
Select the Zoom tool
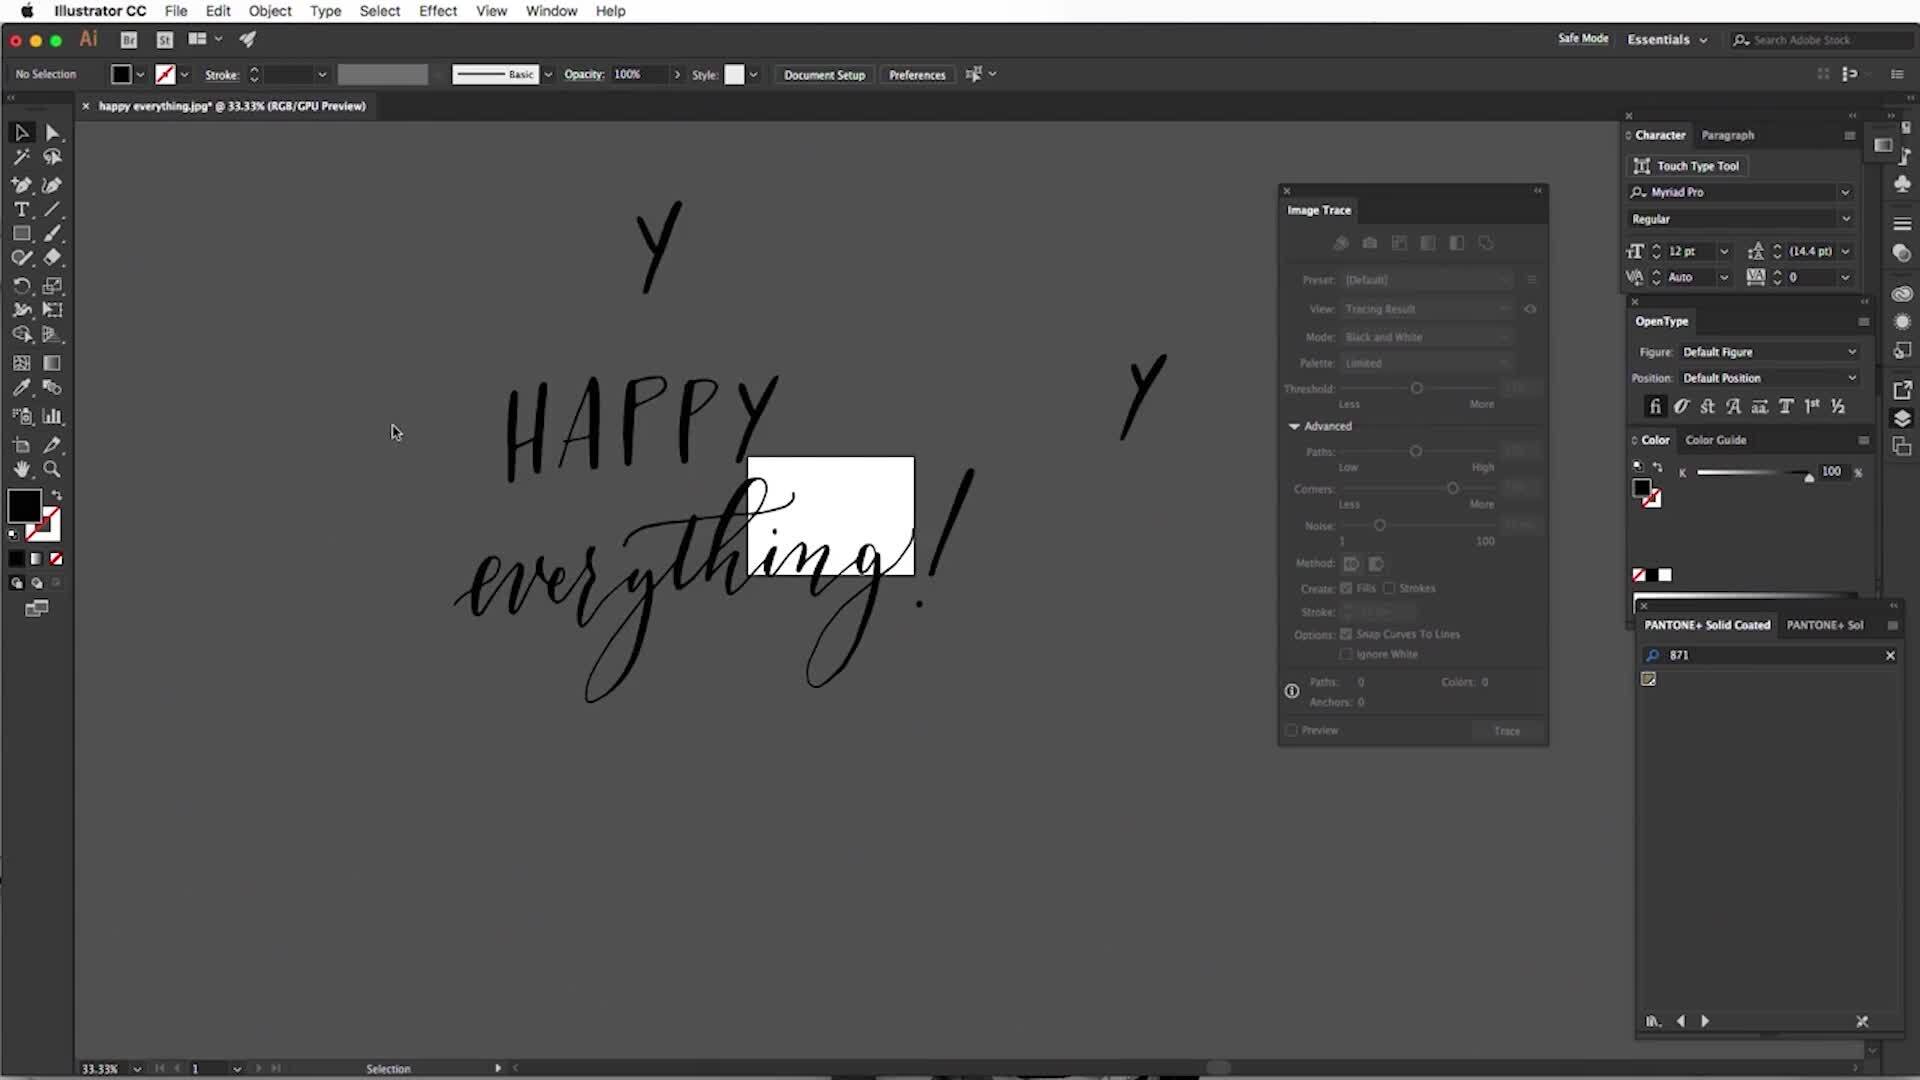click(52, 469)
